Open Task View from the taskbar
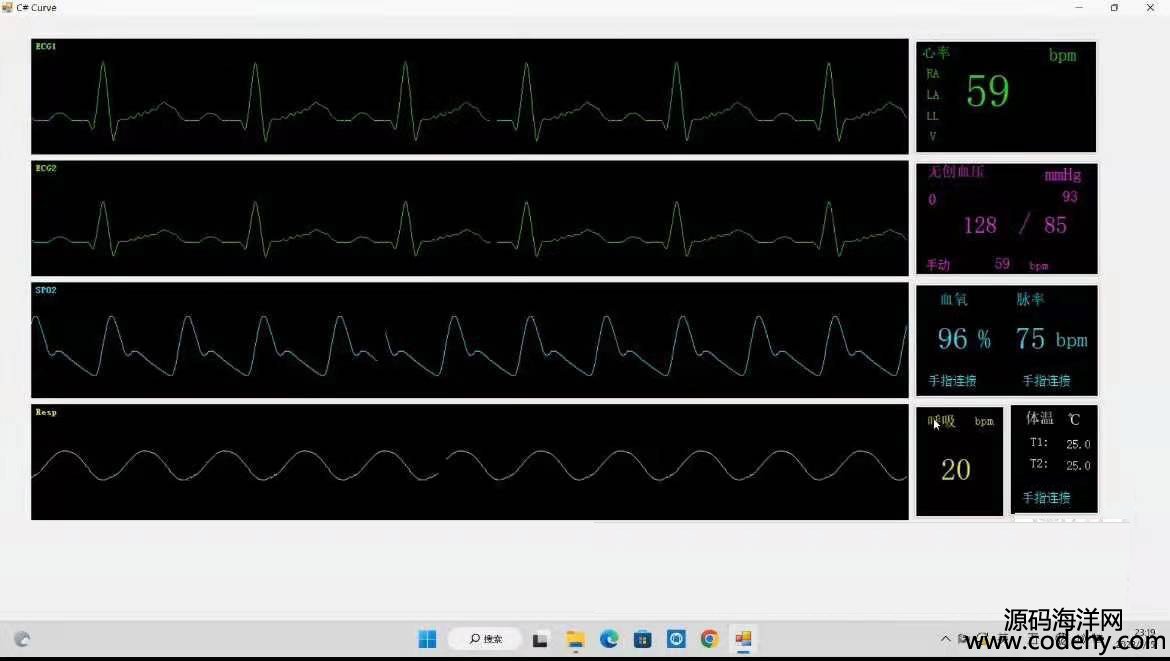This screenshot has width=1170, height=661. point(540,639)
